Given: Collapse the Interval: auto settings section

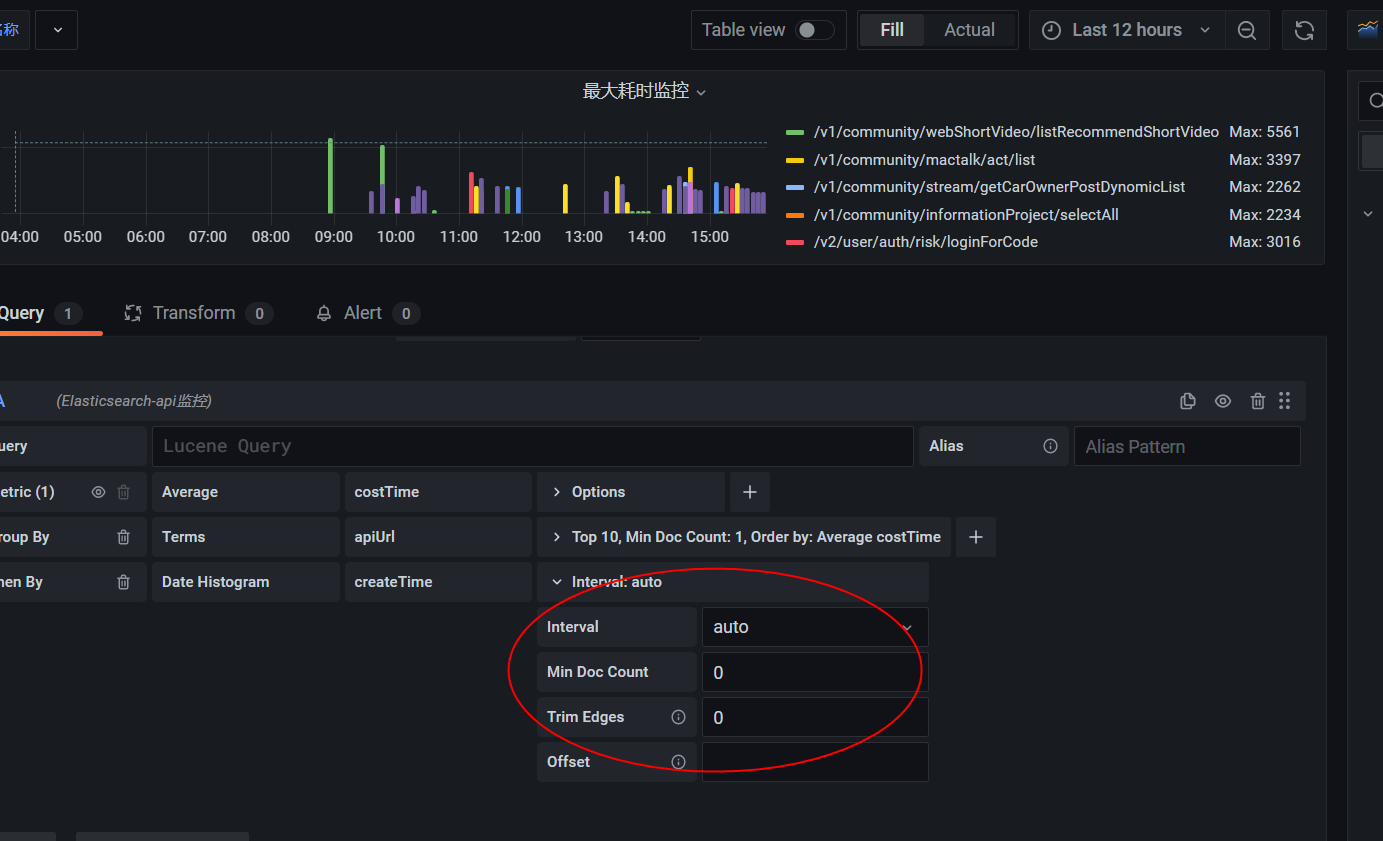Looking at the screenshot, I should click(733, 582).
